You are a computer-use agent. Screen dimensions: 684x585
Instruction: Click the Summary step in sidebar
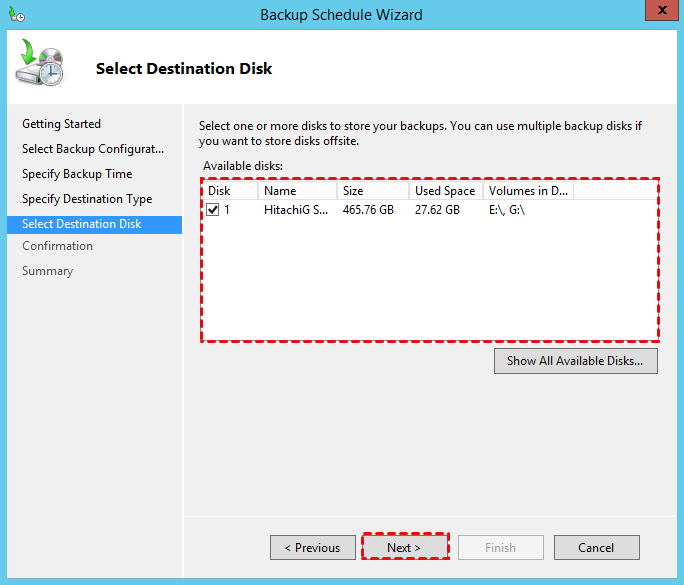click(47, 271)
